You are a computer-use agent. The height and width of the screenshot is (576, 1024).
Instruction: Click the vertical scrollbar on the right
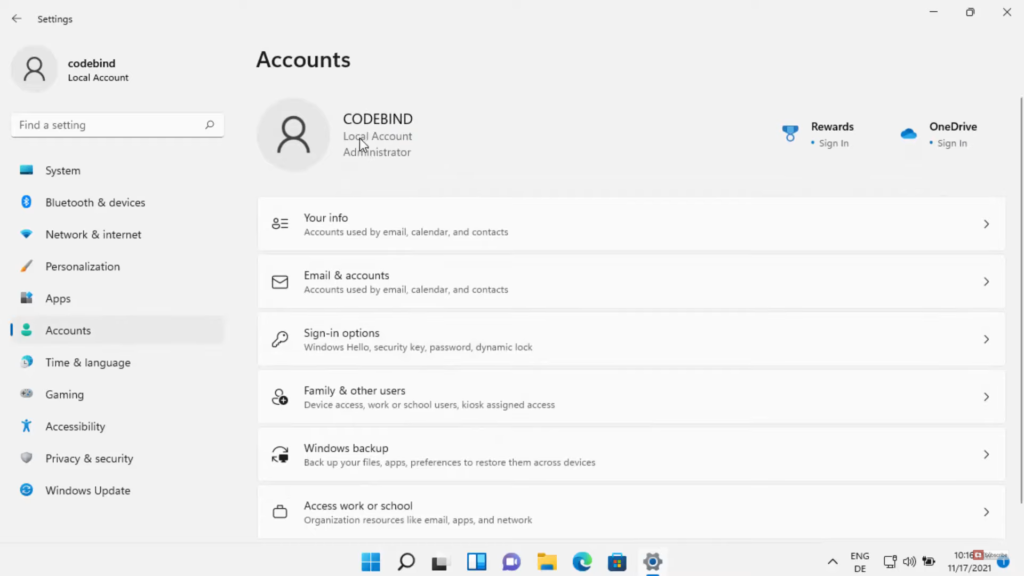(x=1021, y=300)
